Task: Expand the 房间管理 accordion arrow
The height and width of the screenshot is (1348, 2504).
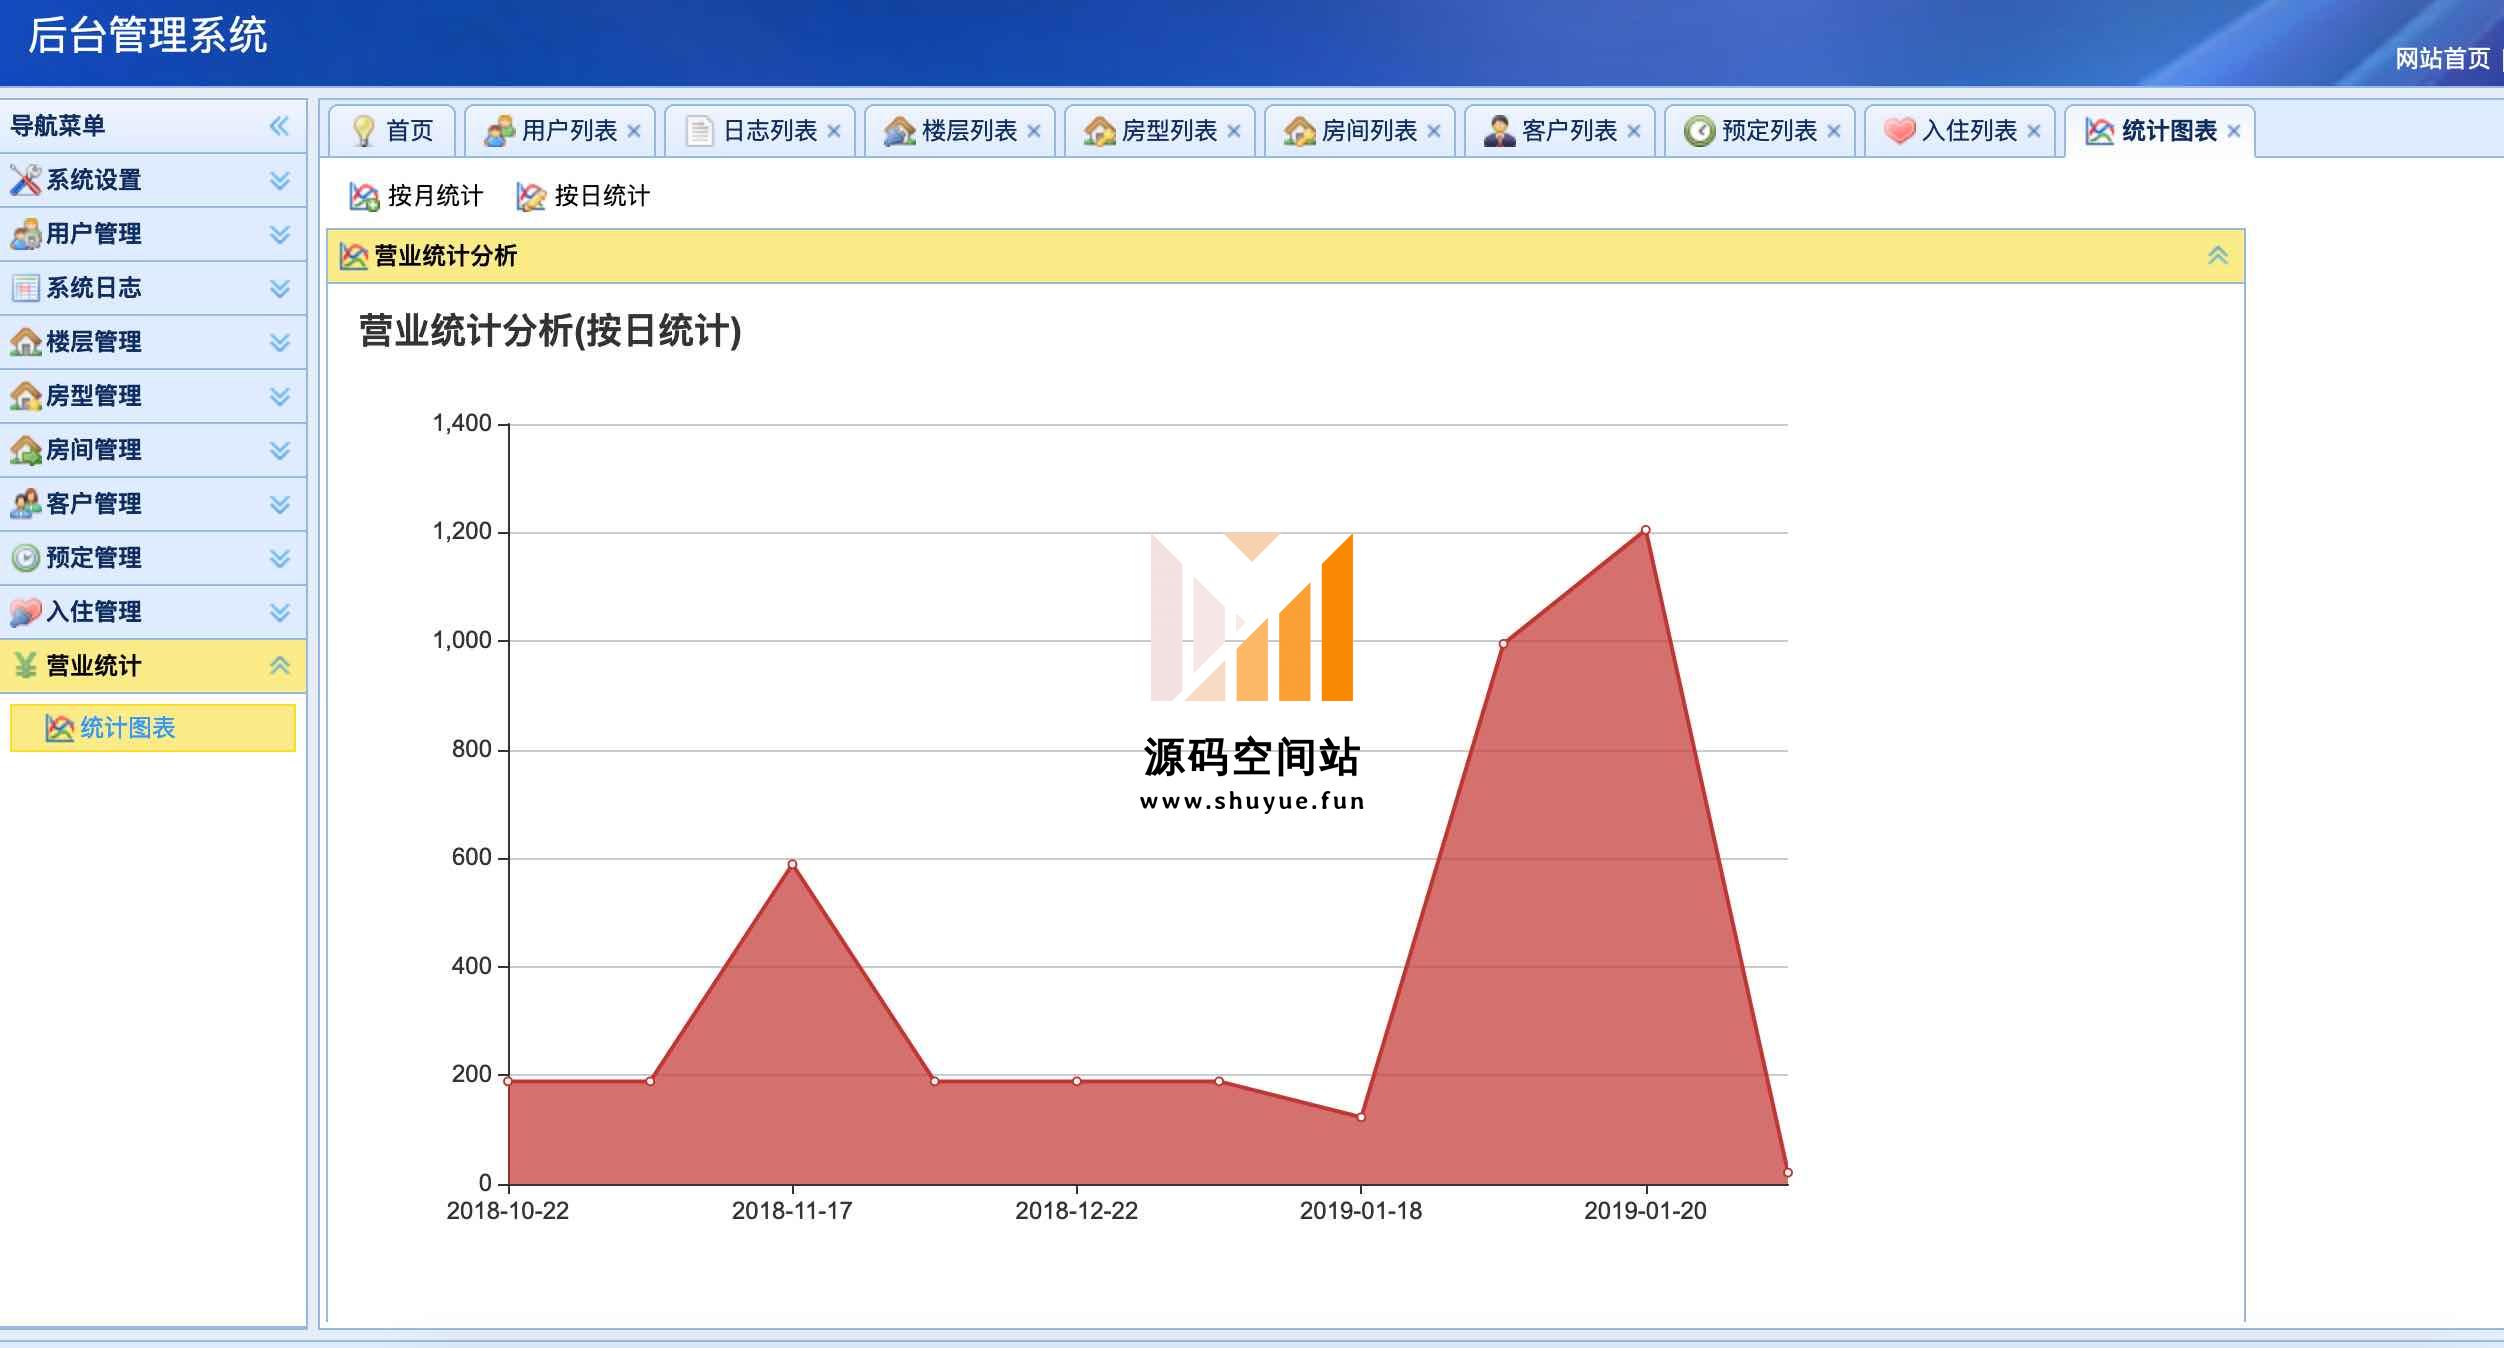Action: click(280, 450)
